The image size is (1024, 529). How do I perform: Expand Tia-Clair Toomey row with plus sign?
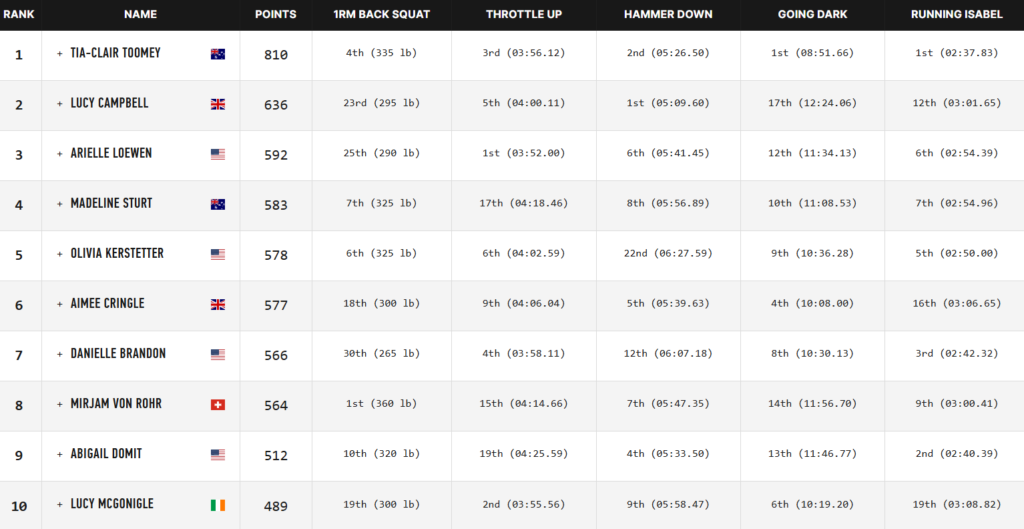tap(60, 53)
